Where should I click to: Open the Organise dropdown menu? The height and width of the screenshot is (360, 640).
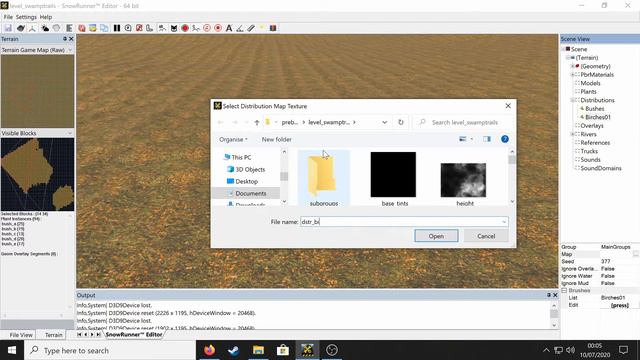(233, 139)
